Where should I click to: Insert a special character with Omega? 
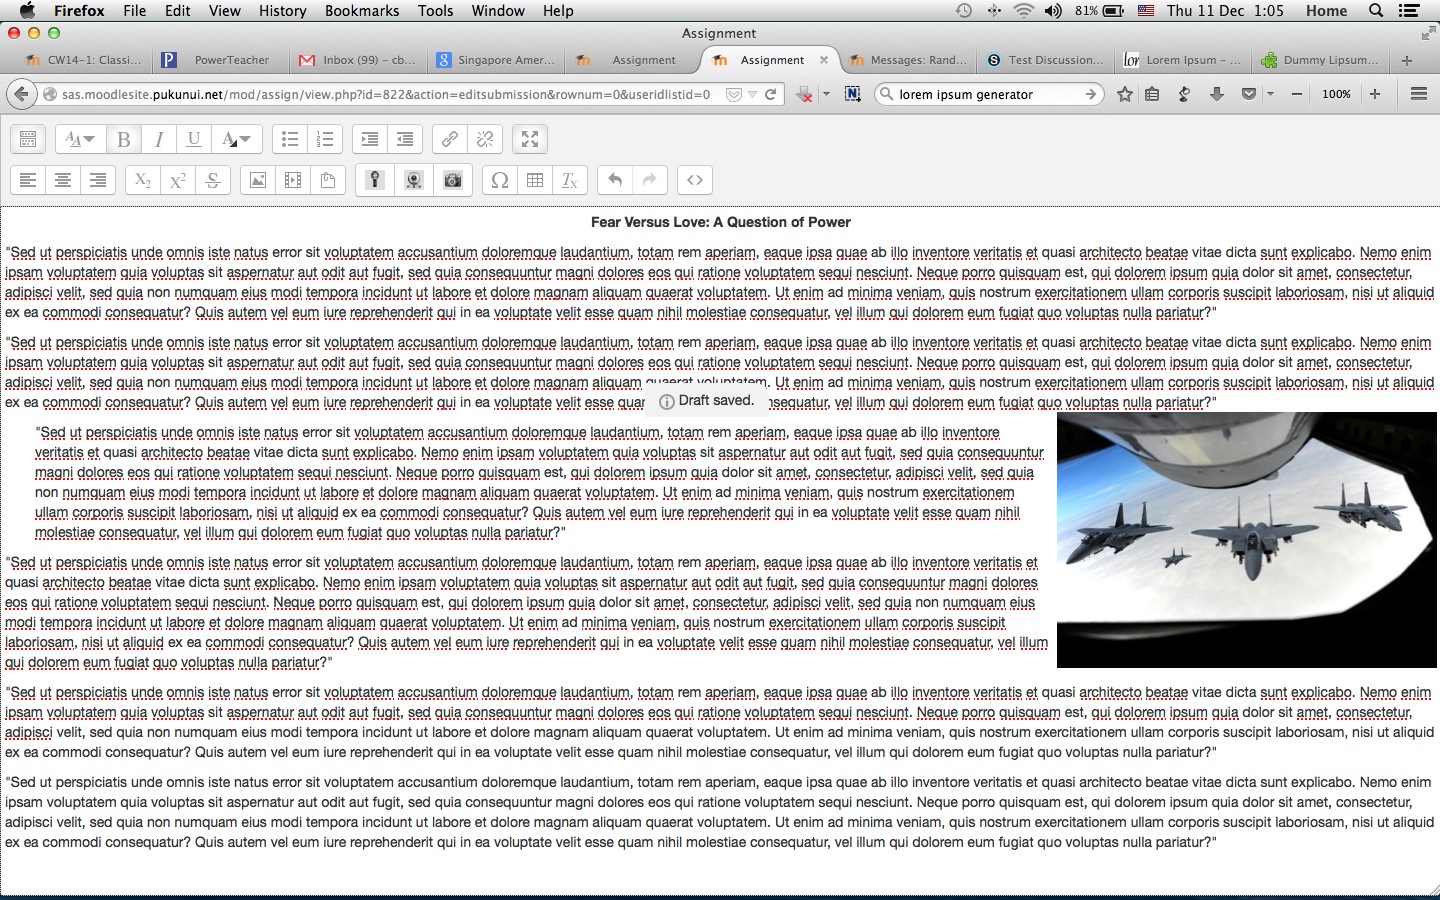[x=500, y=180]
